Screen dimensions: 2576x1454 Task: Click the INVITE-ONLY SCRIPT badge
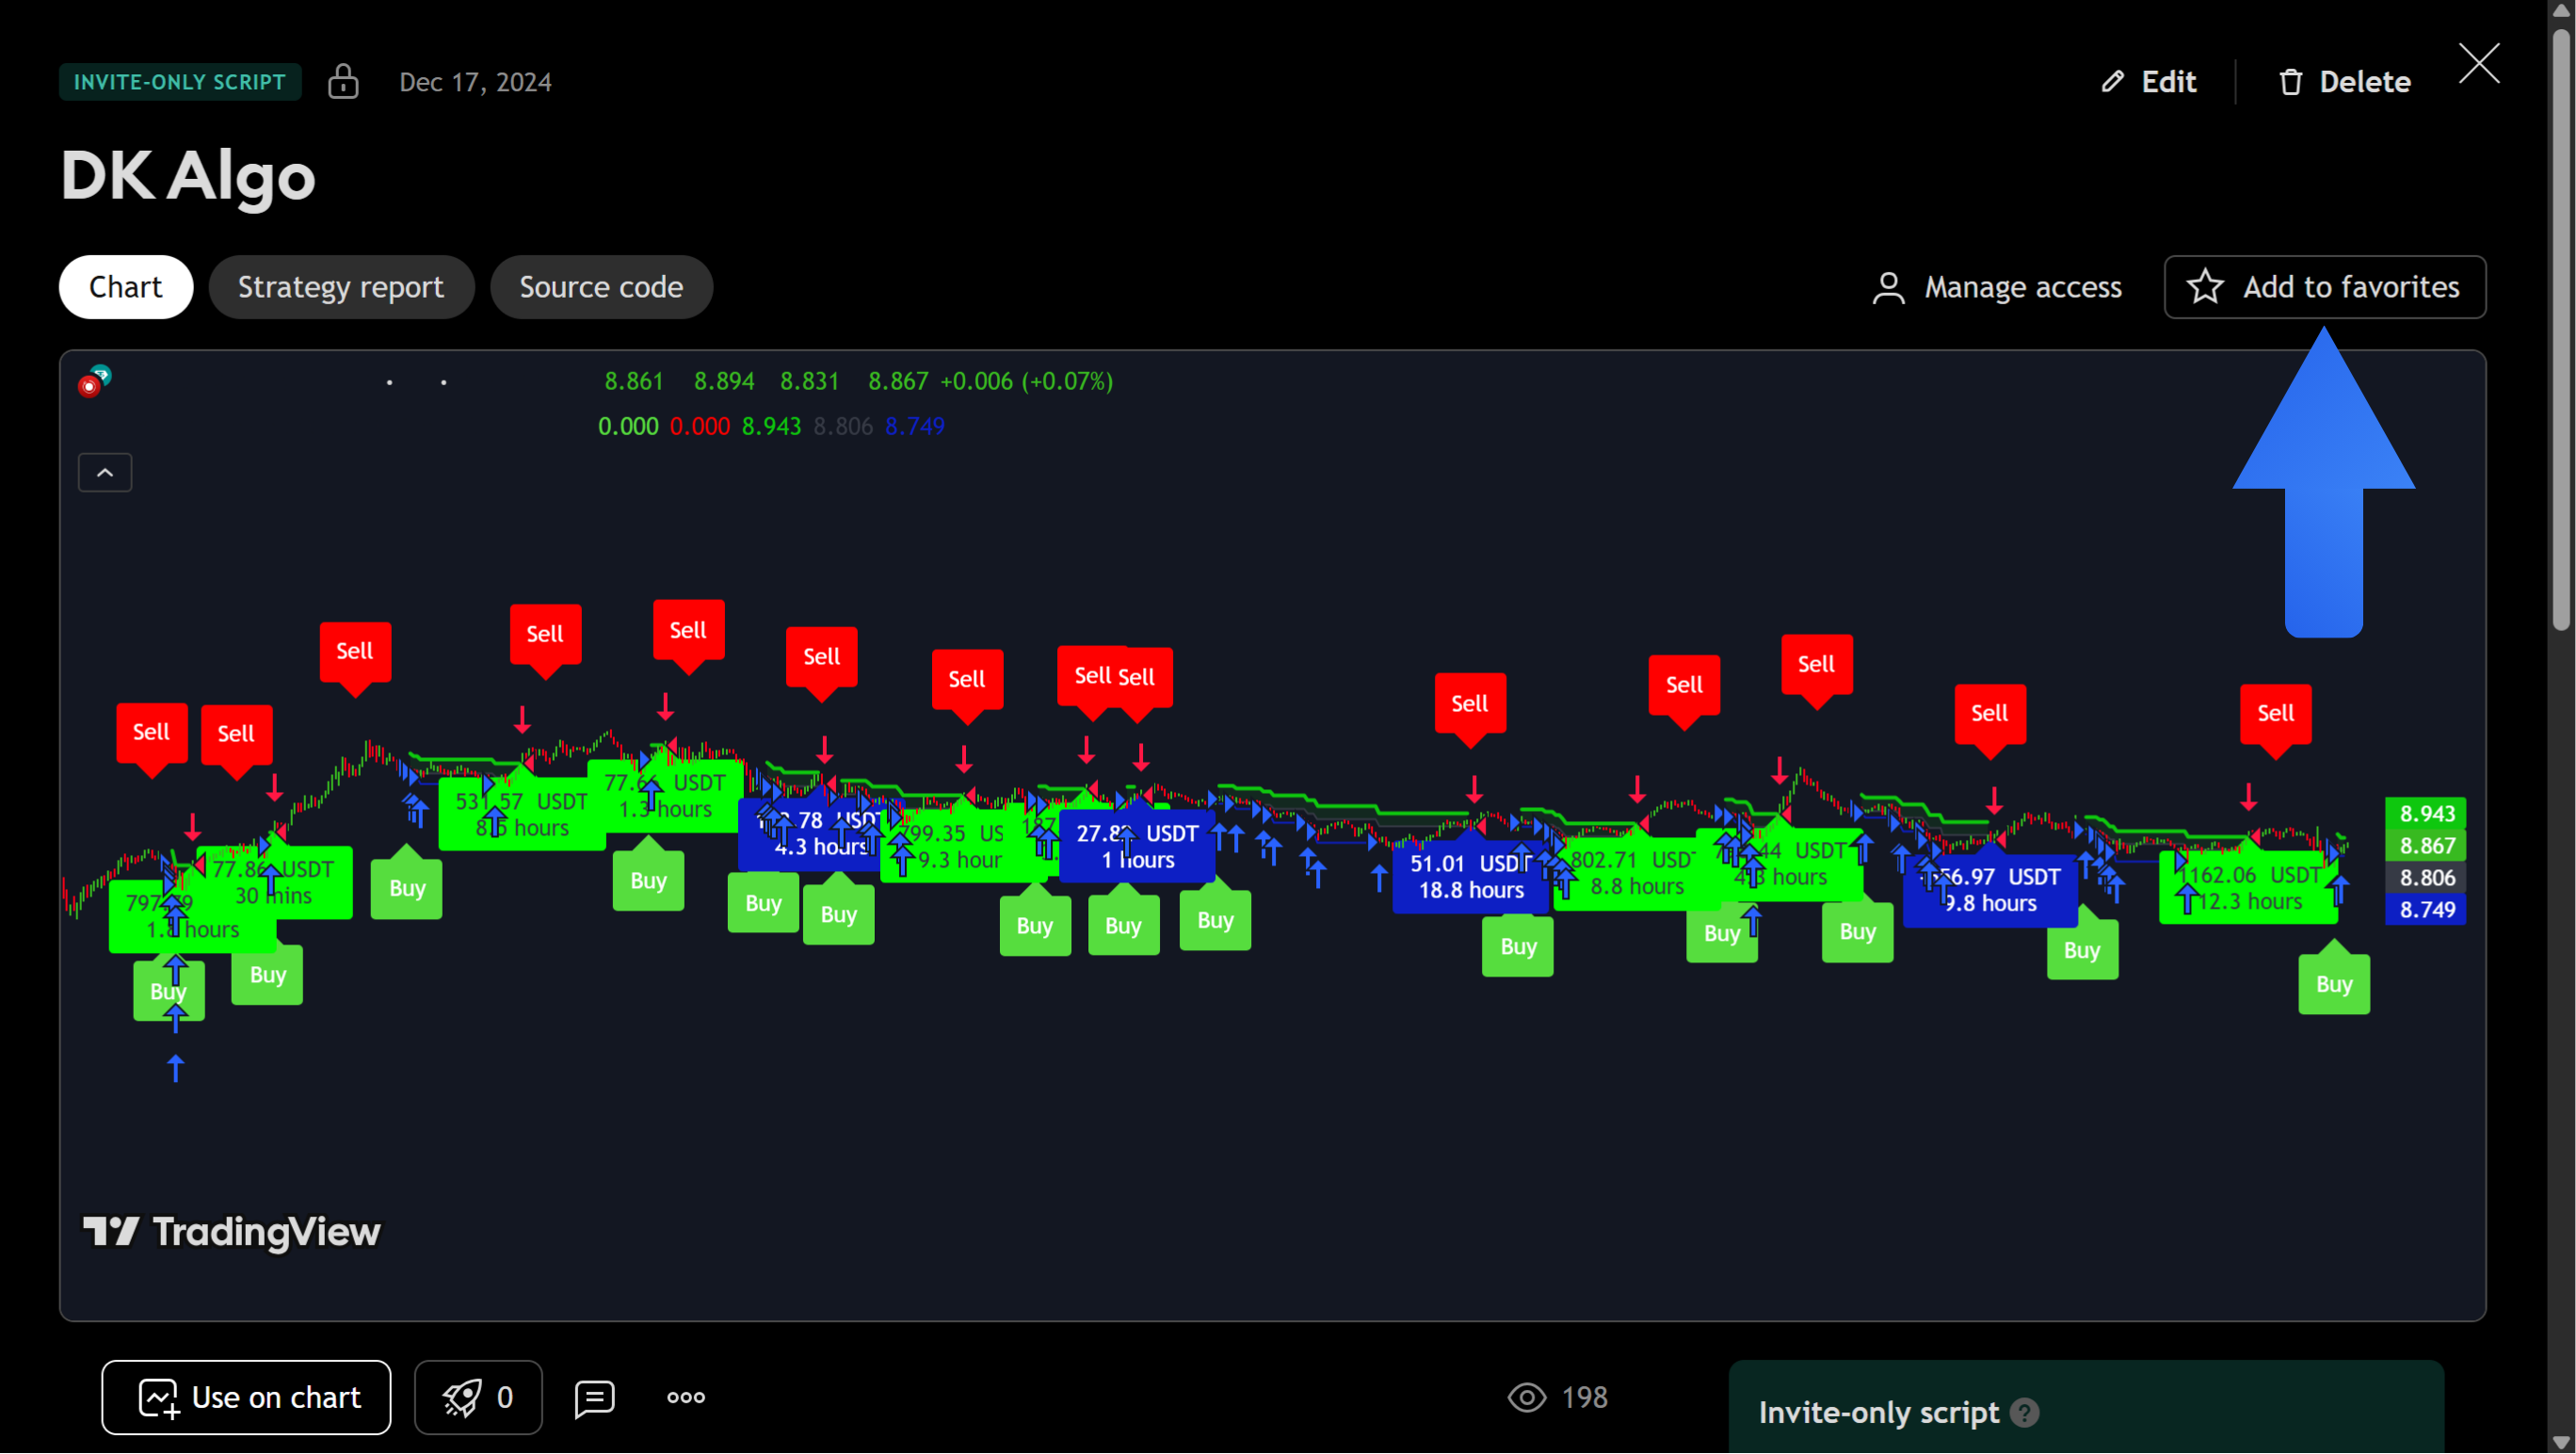pyautogui.click(x=179, y=82)
